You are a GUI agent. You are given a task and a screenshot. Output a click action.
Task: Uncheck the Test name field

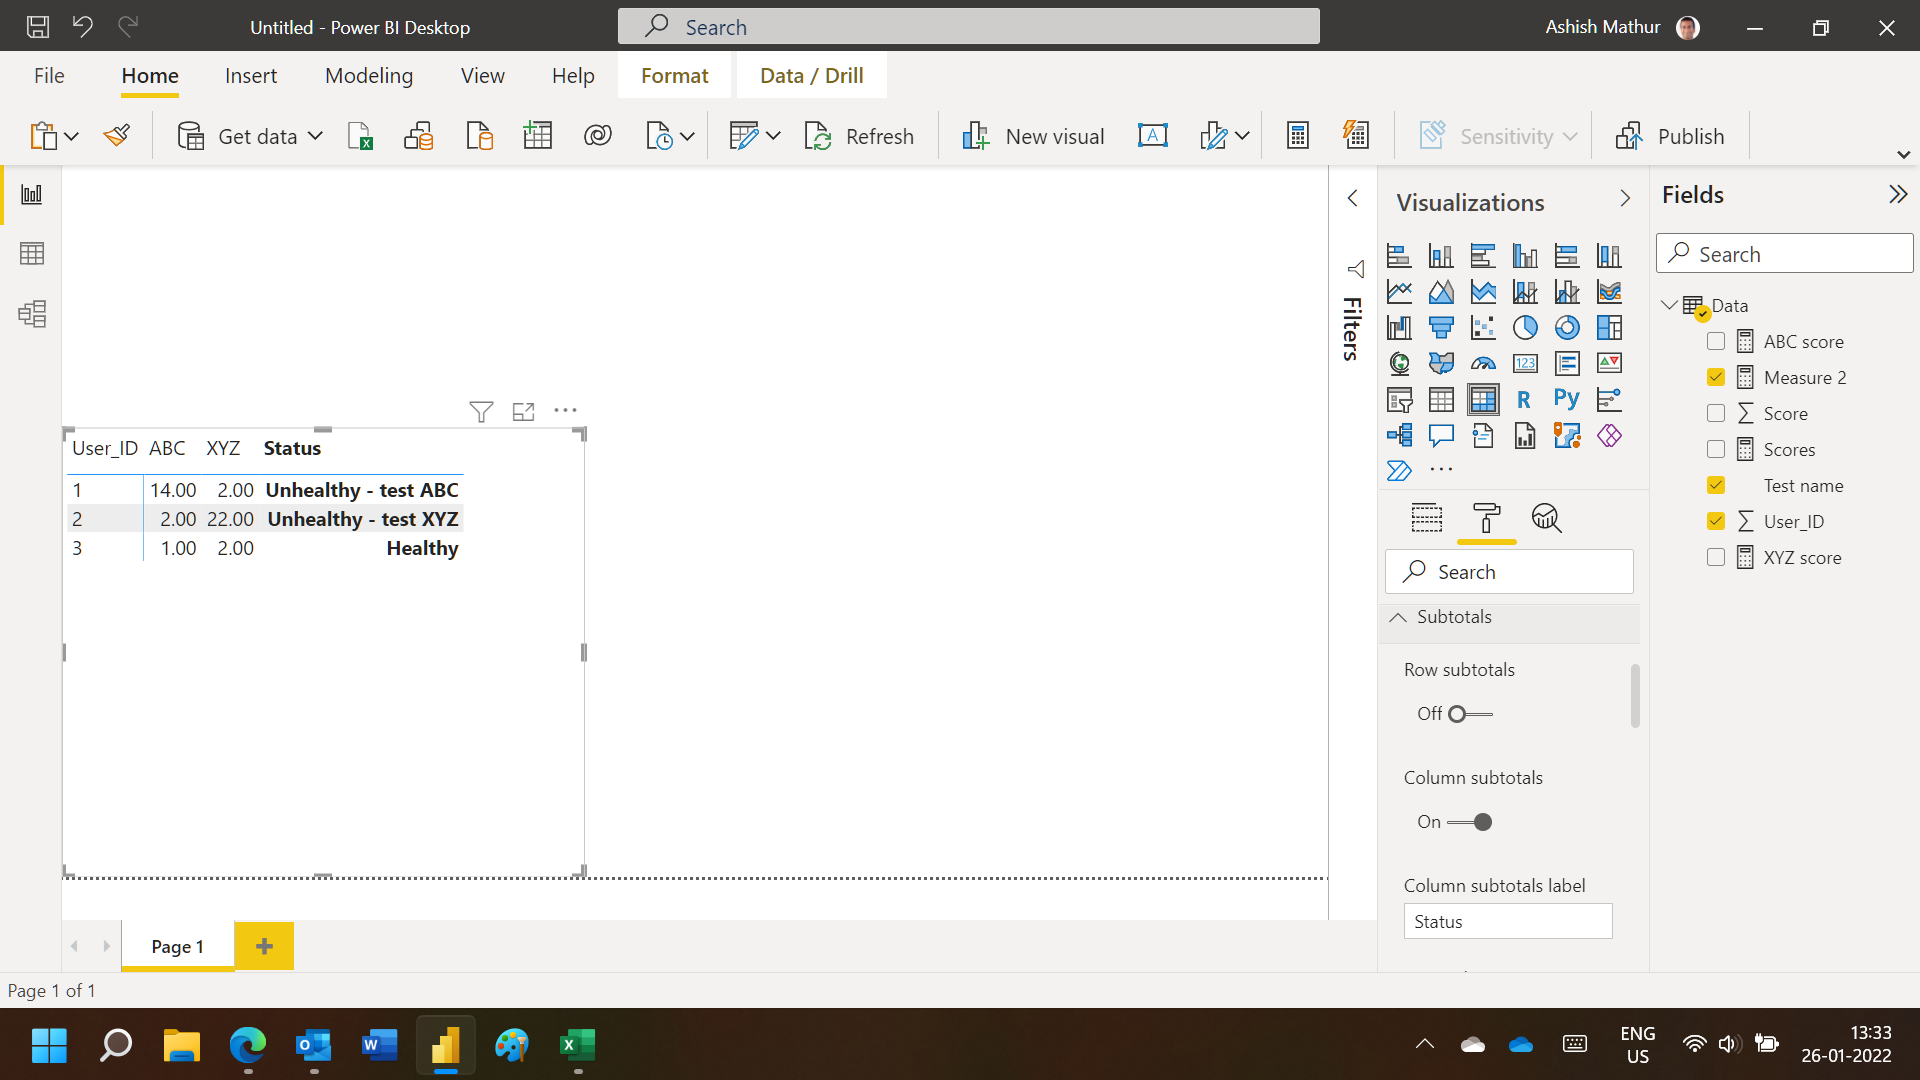[1716, 486]
